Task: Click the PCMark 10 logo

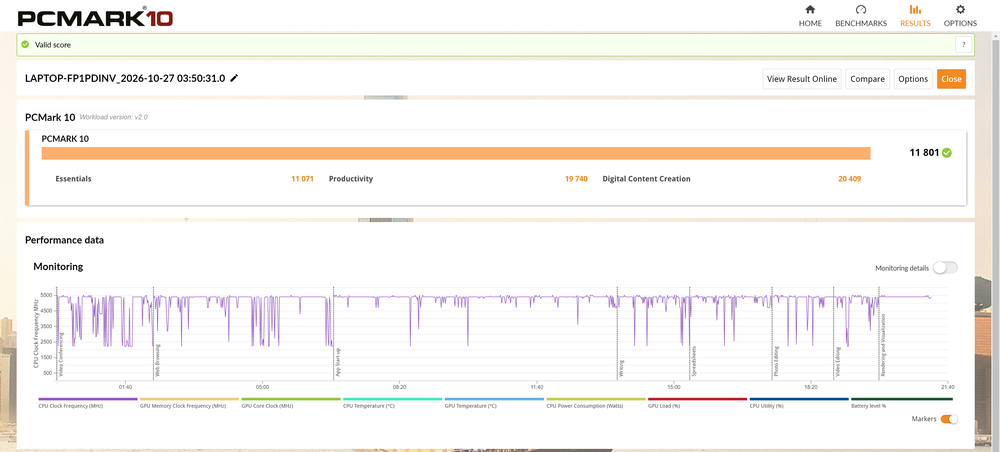Action: pyautogui.click(x=95, y=17)
